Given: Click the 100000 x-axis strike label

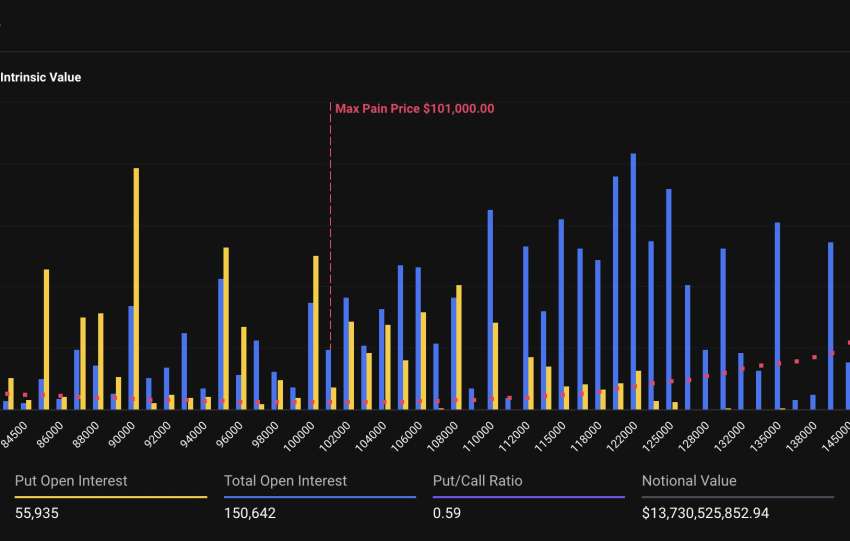Looking at the screenshot, I should pos(300,436).
